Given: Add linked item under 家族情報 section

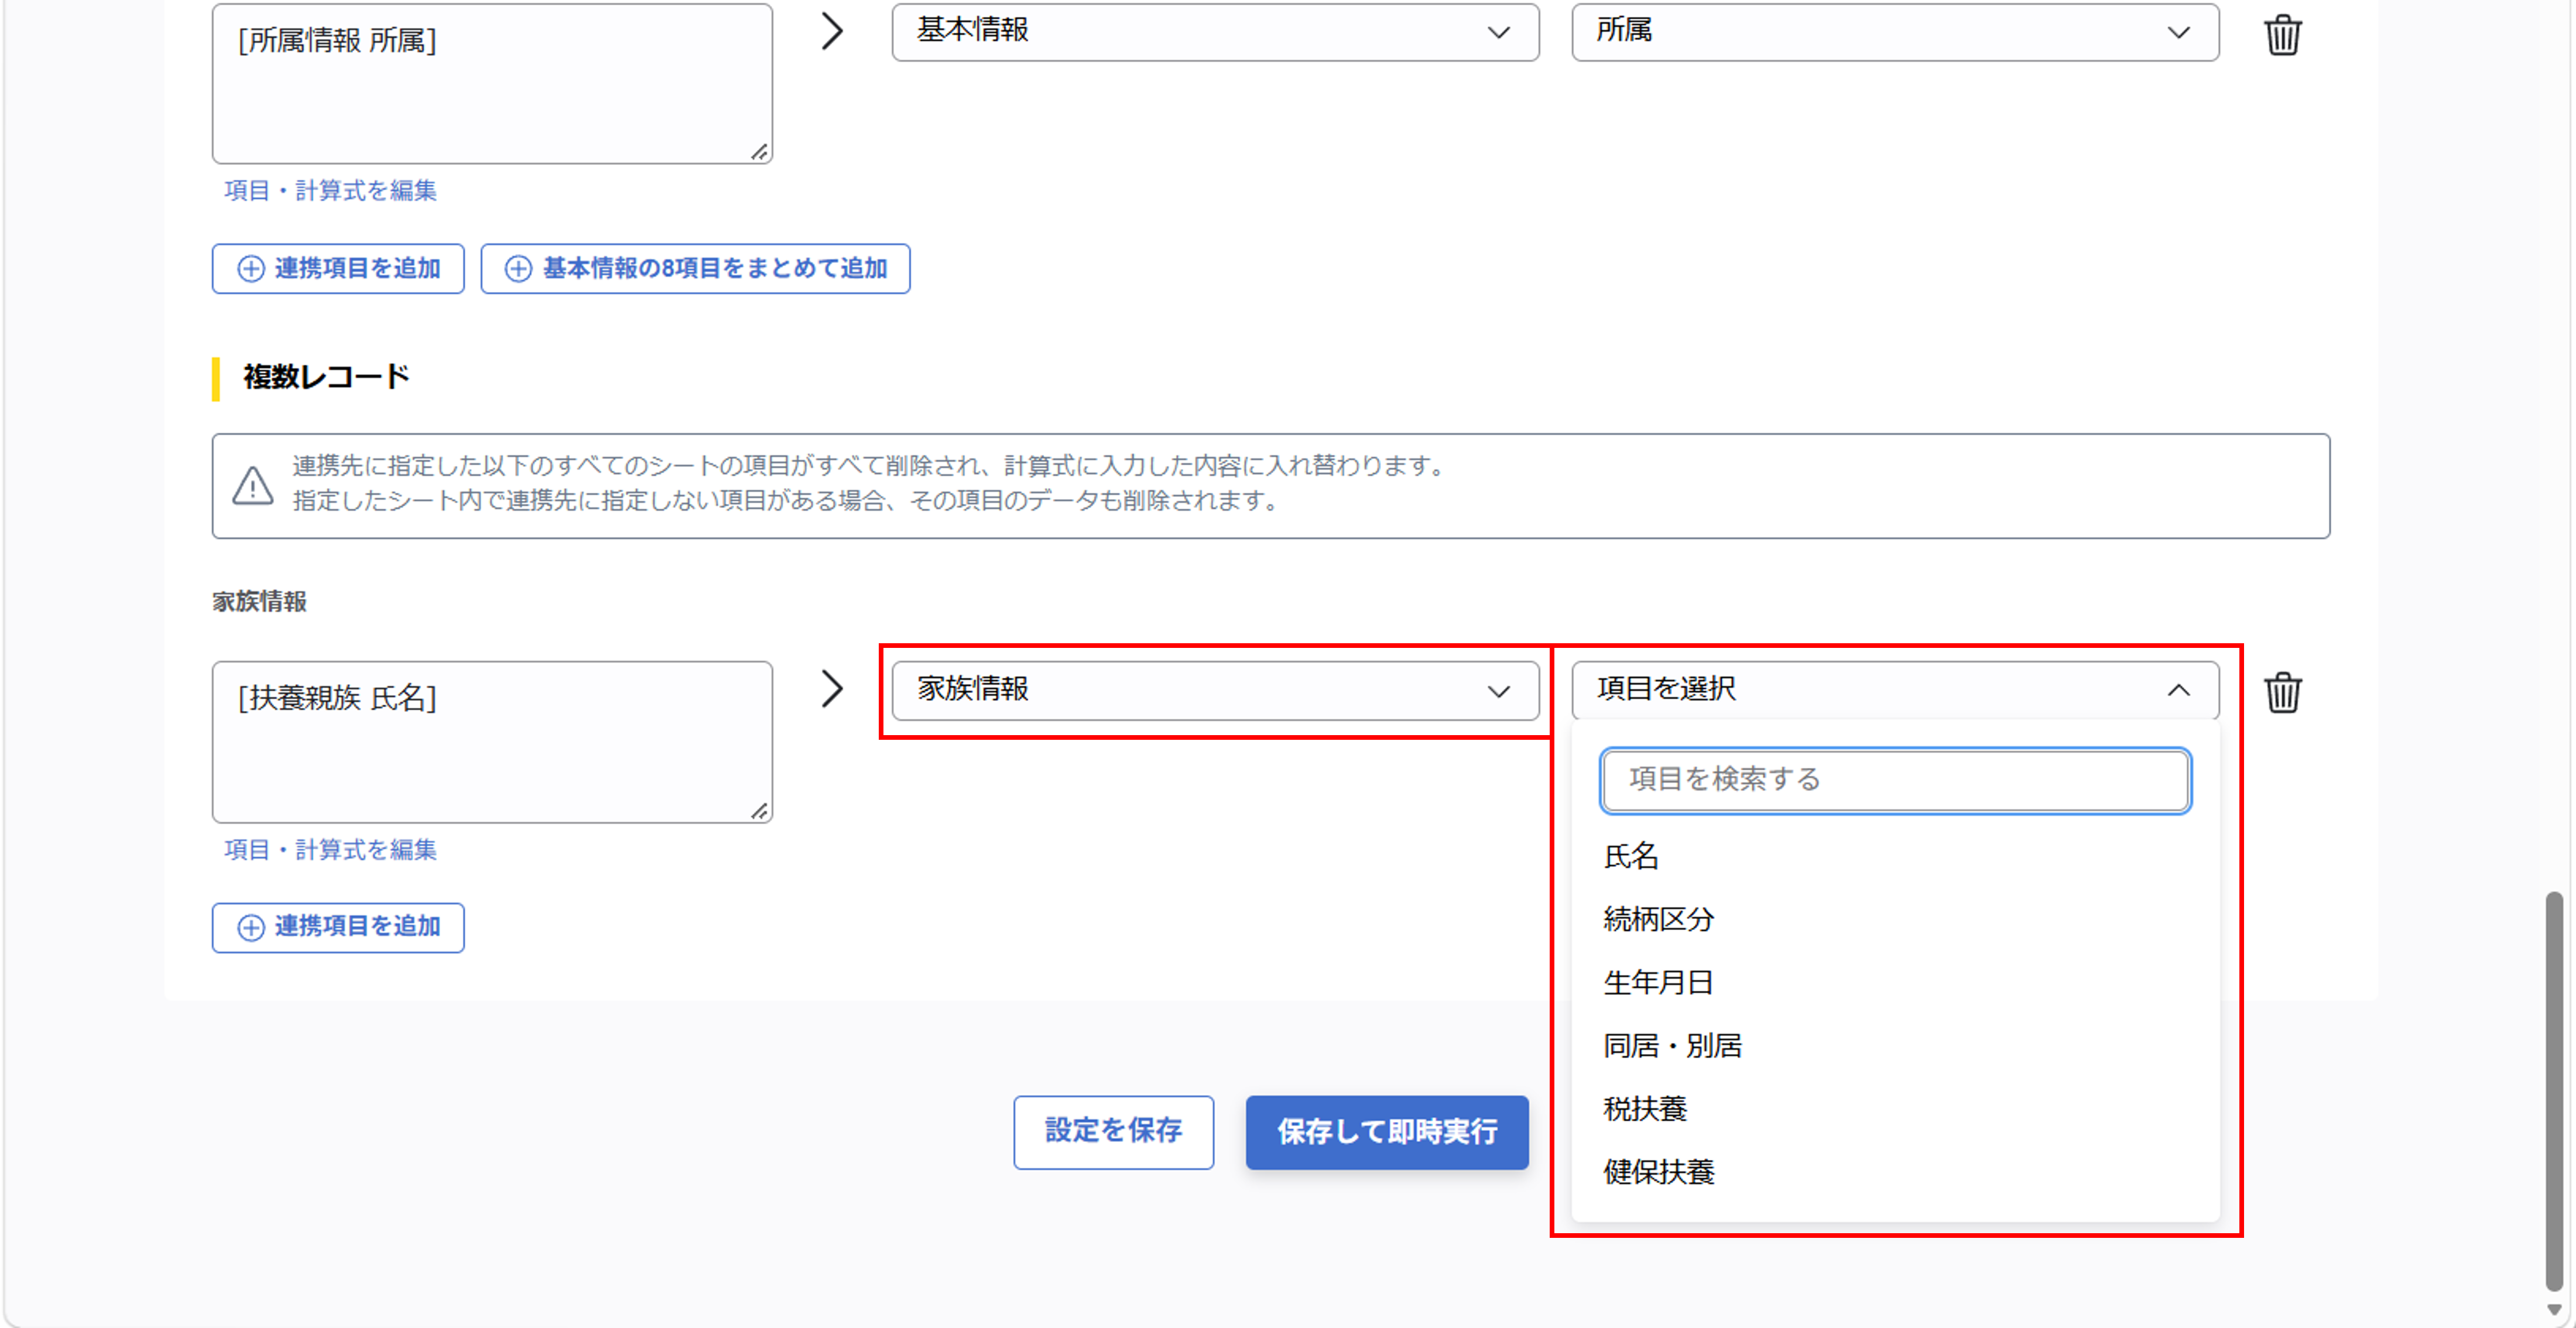Looking at the screenshot, I should coord(338,927).
